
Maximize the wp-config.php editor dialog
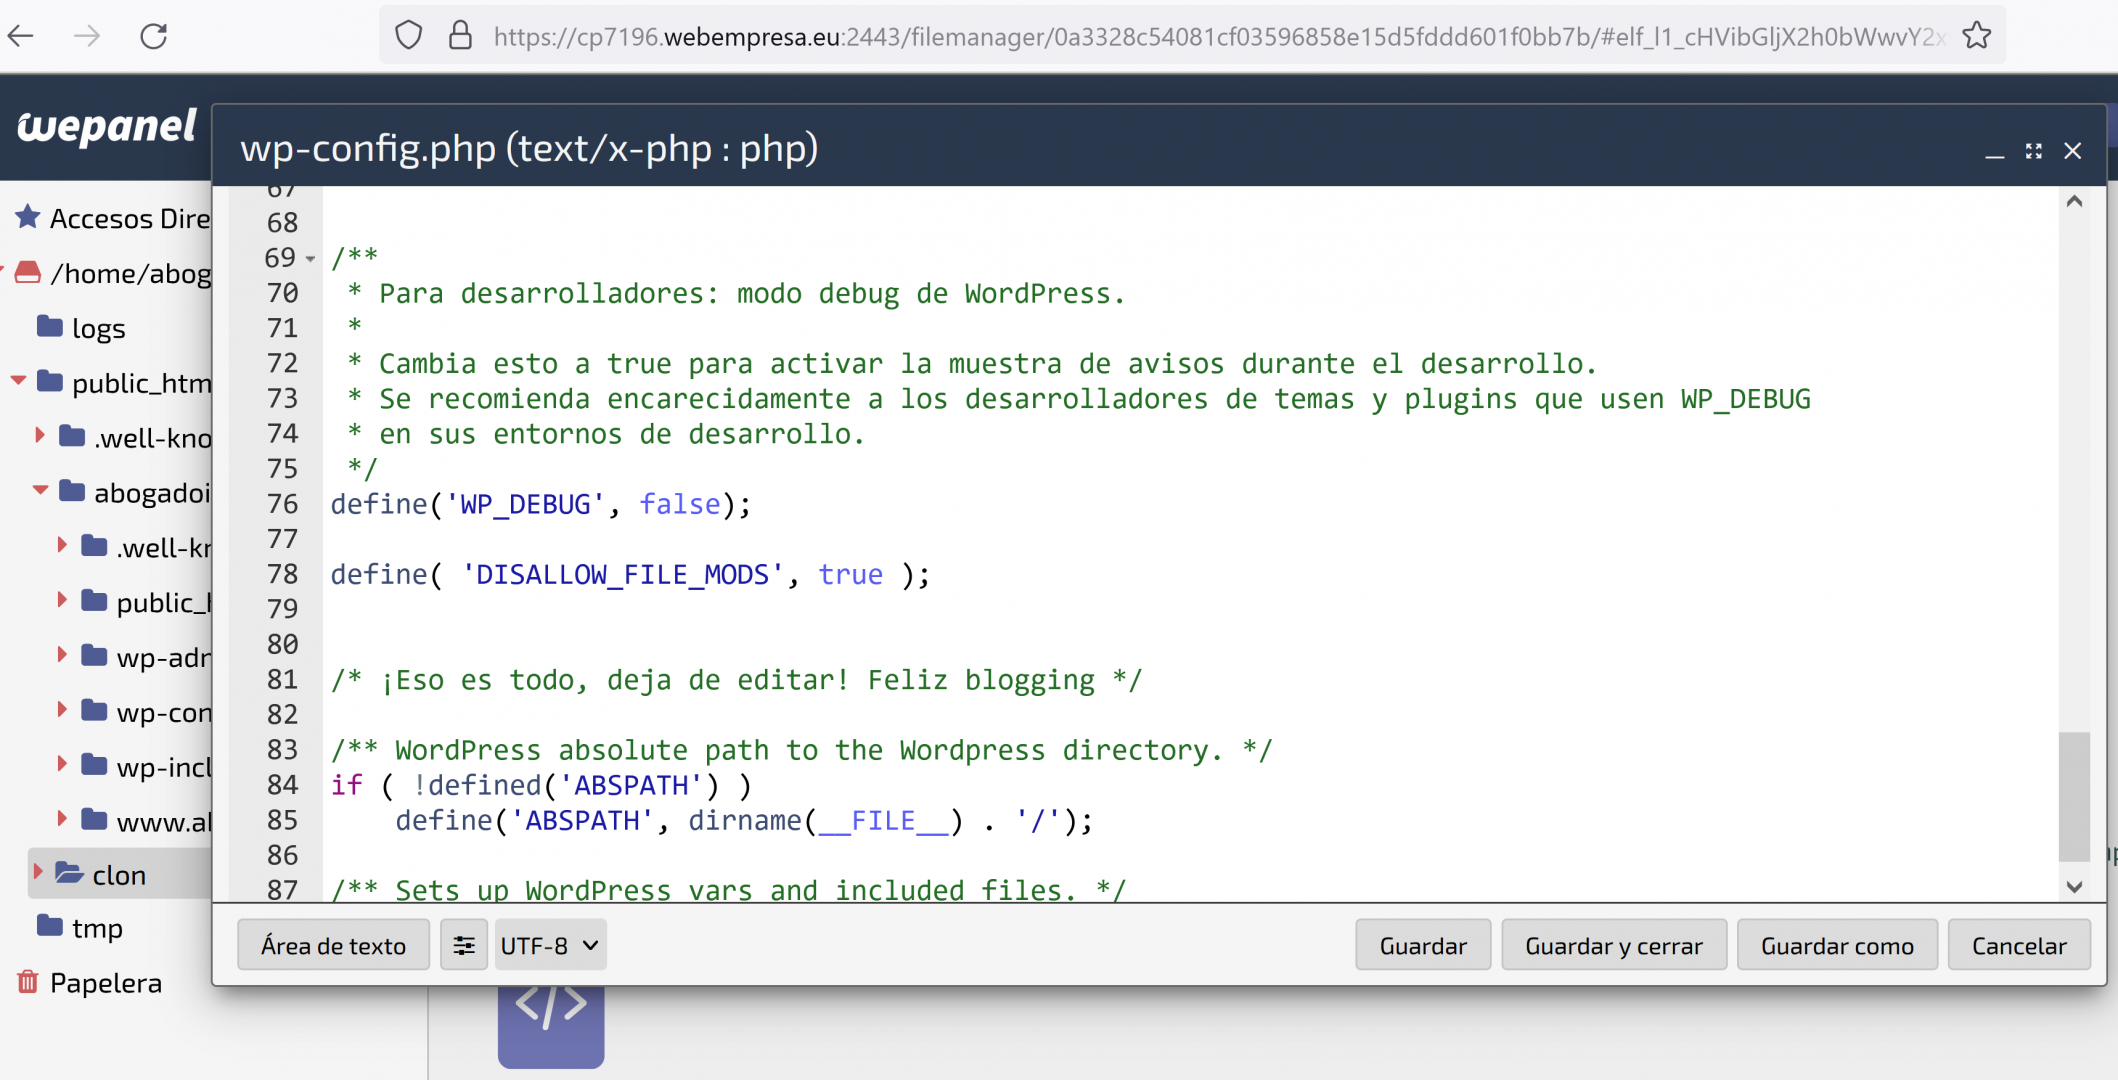click(2034, 151)
